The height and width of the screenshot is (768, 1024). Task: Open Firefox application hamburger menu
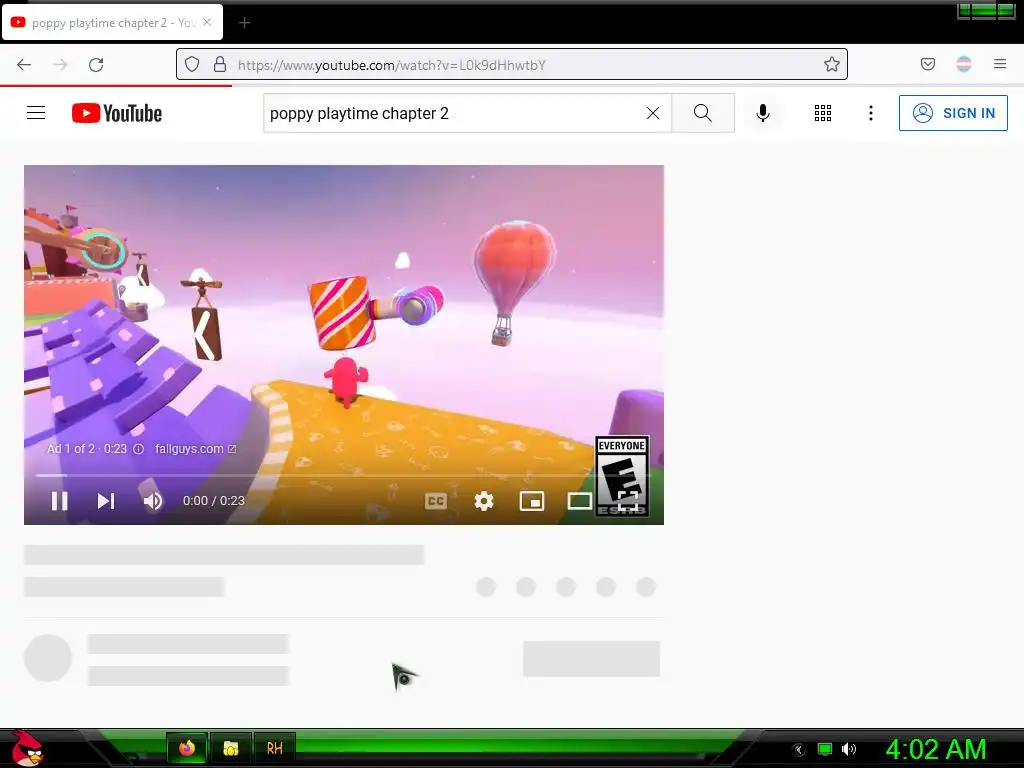pos(1000,64)
